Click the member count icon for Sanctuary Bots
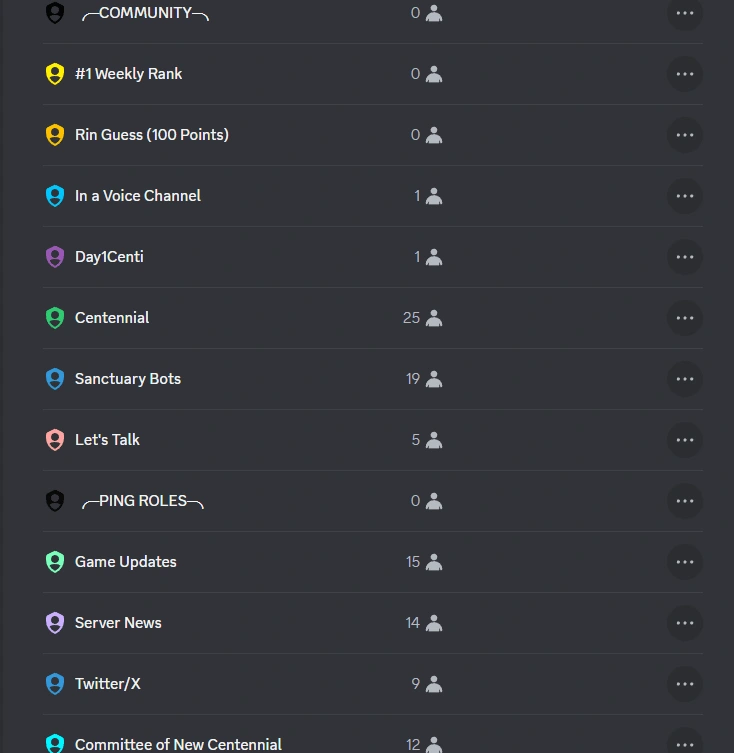The width and height of the screenshot is (734, 753). click(x=433, y=379)
